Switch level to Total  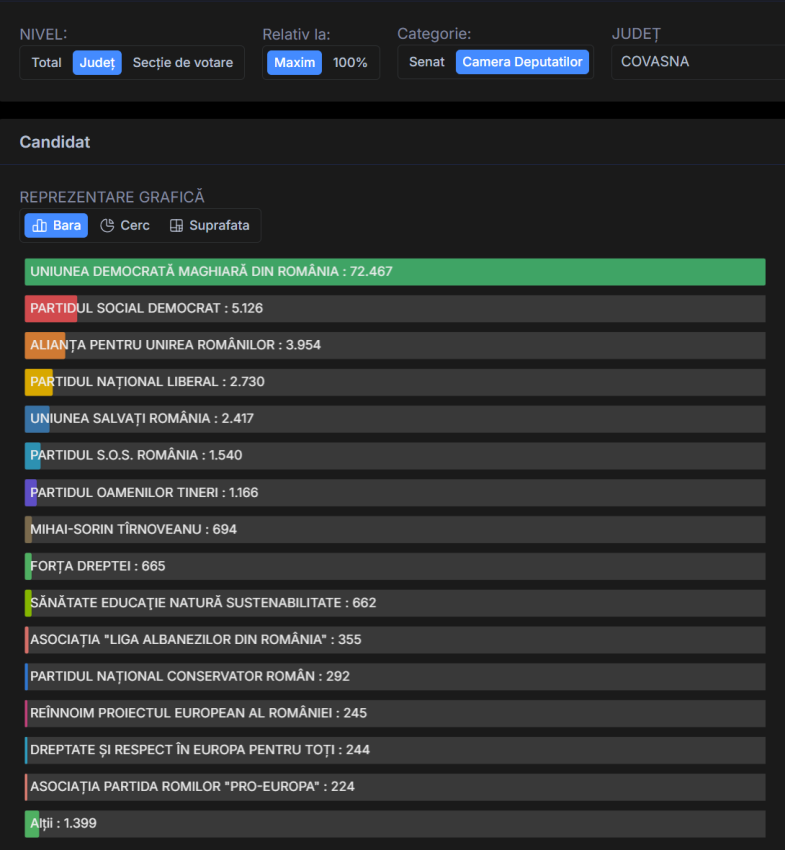click(47, 63)
